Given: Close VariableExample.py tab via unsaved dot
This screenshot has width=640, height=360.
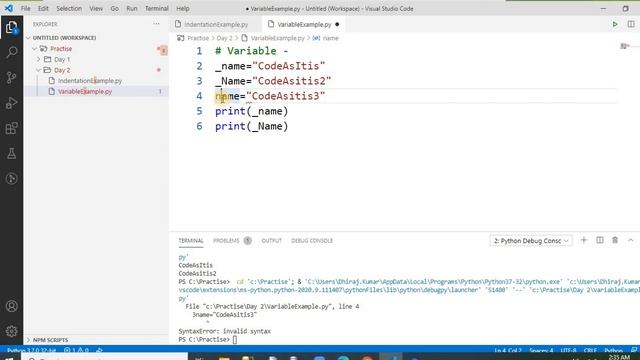Looking at the screenshot, I should coord(337,24).
